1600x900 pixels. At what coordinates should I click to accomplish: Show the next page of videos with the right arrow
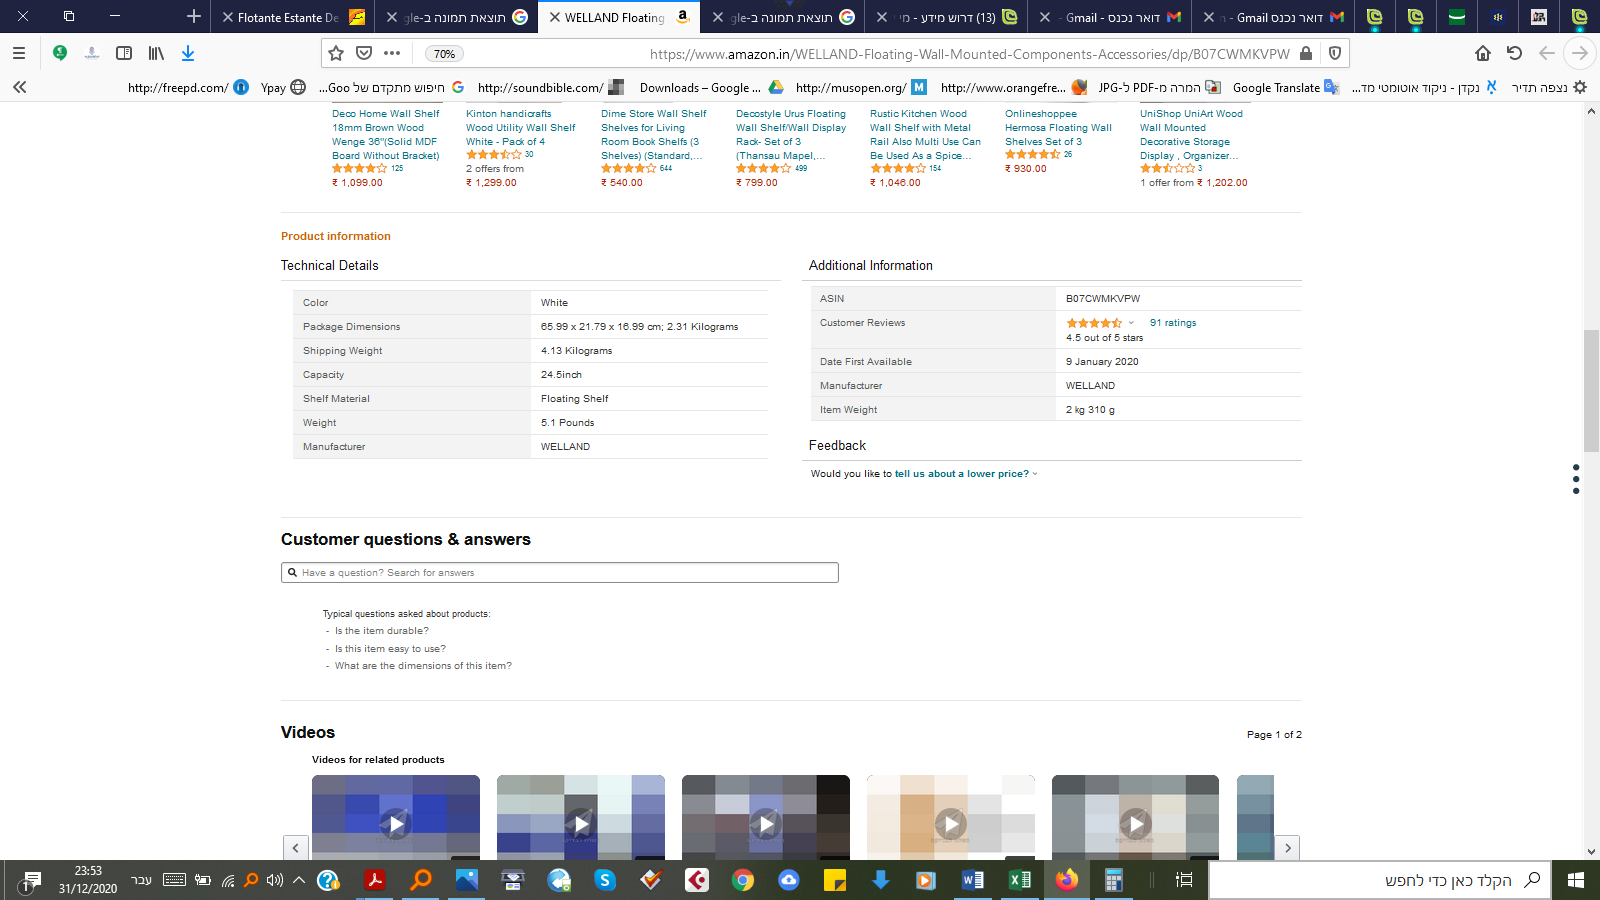pyautogui.click(x=1288, y=848)
